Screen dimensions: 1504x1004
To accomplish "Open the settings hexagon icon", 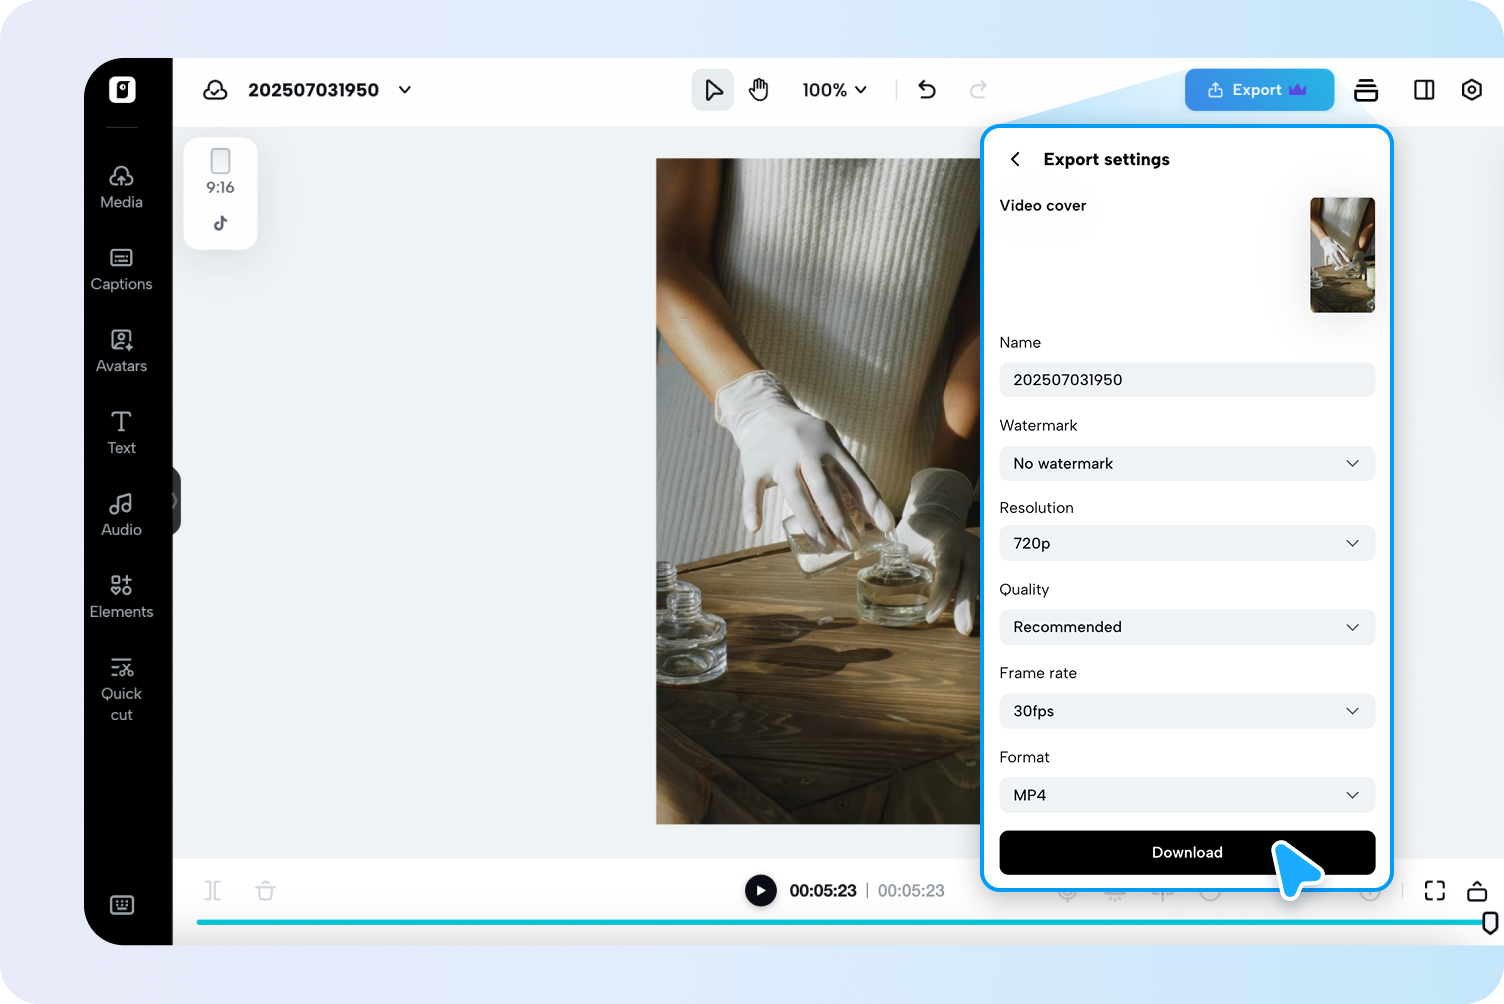I will pos(1472,90).
